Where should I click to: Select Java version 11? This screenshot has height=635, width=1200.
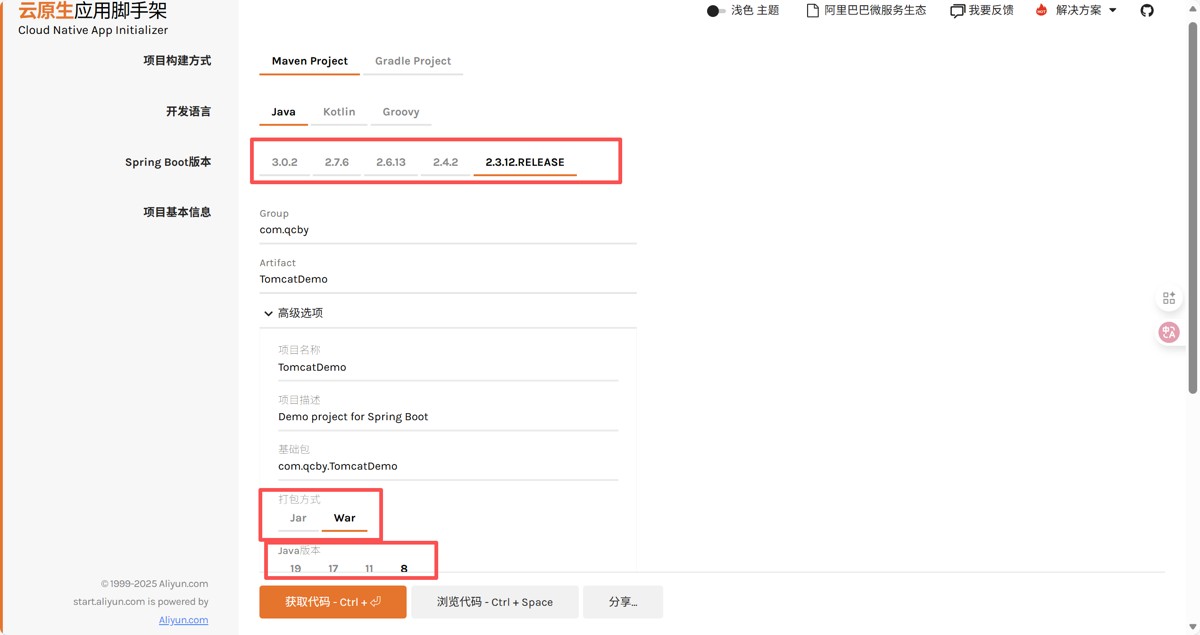[369, 568]
